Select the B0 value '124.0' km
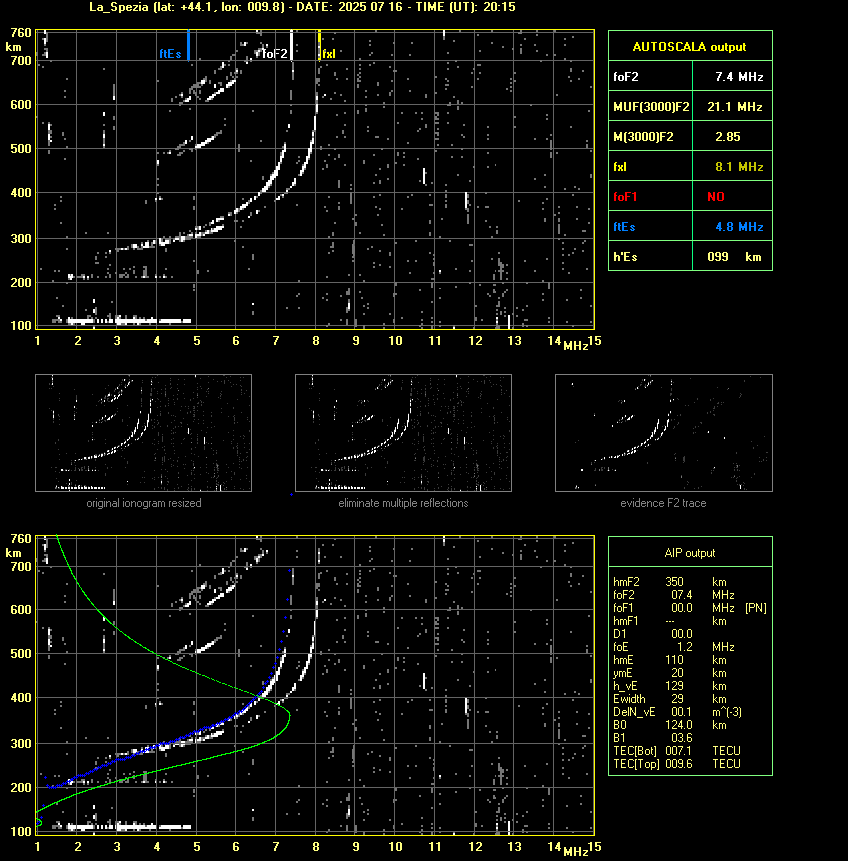The height and width of the screenshot is (861, 848). point(679,725)
